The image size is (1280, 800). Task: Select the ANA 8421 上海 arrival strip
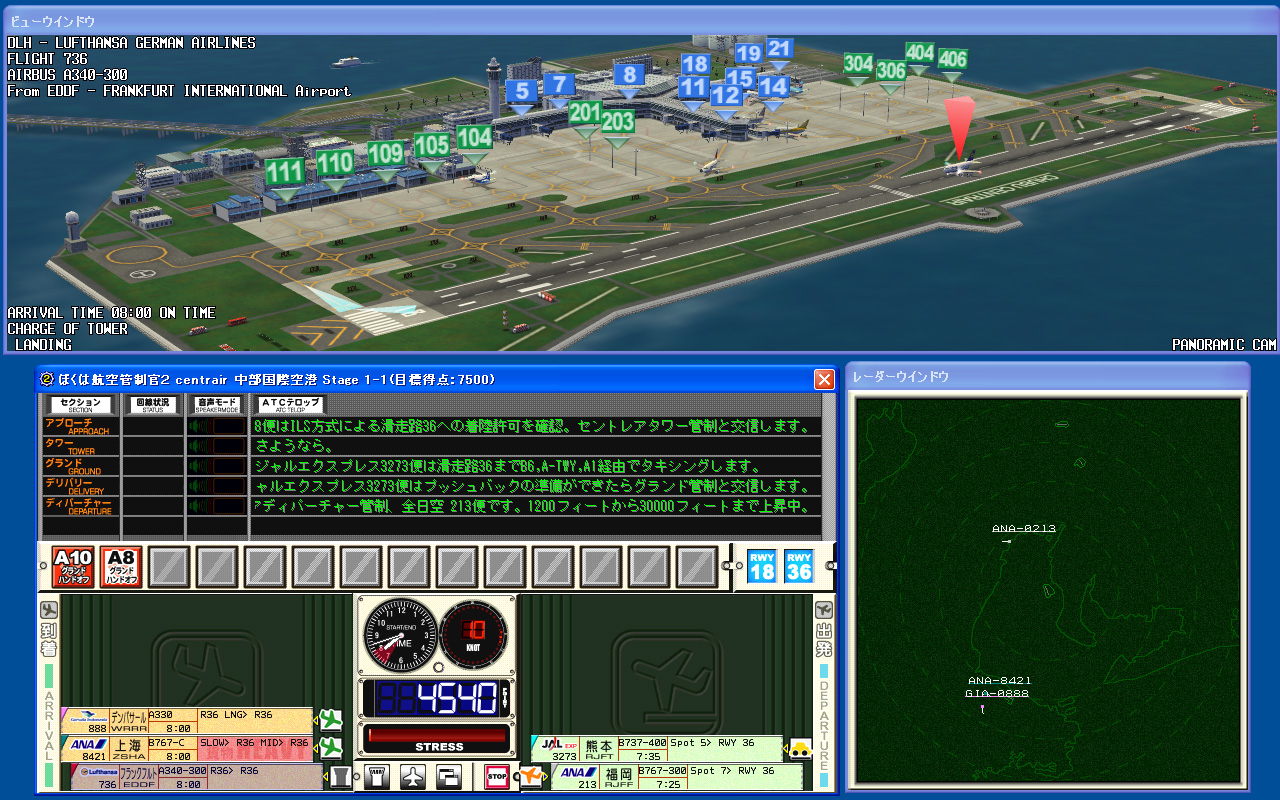tap(187, 749)
